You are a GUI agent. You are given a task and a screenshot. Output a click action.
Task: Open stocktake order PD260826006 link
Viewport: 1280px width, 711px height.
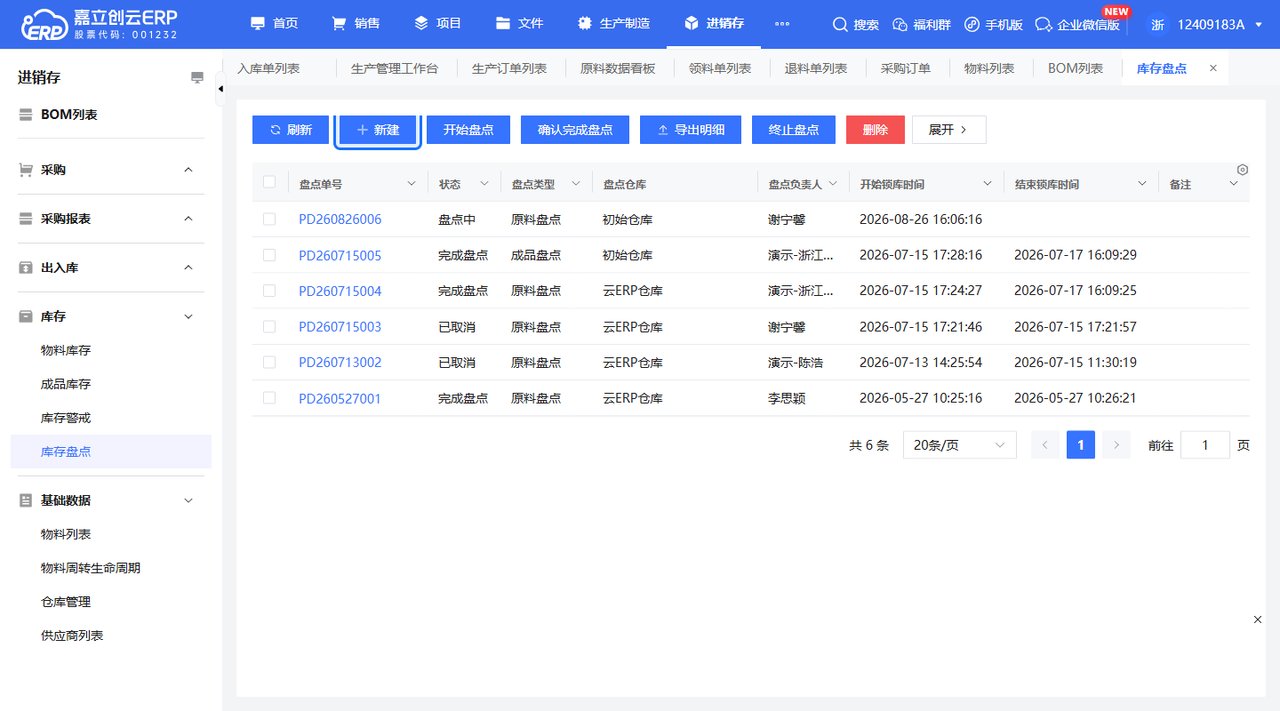pos(340,219)
